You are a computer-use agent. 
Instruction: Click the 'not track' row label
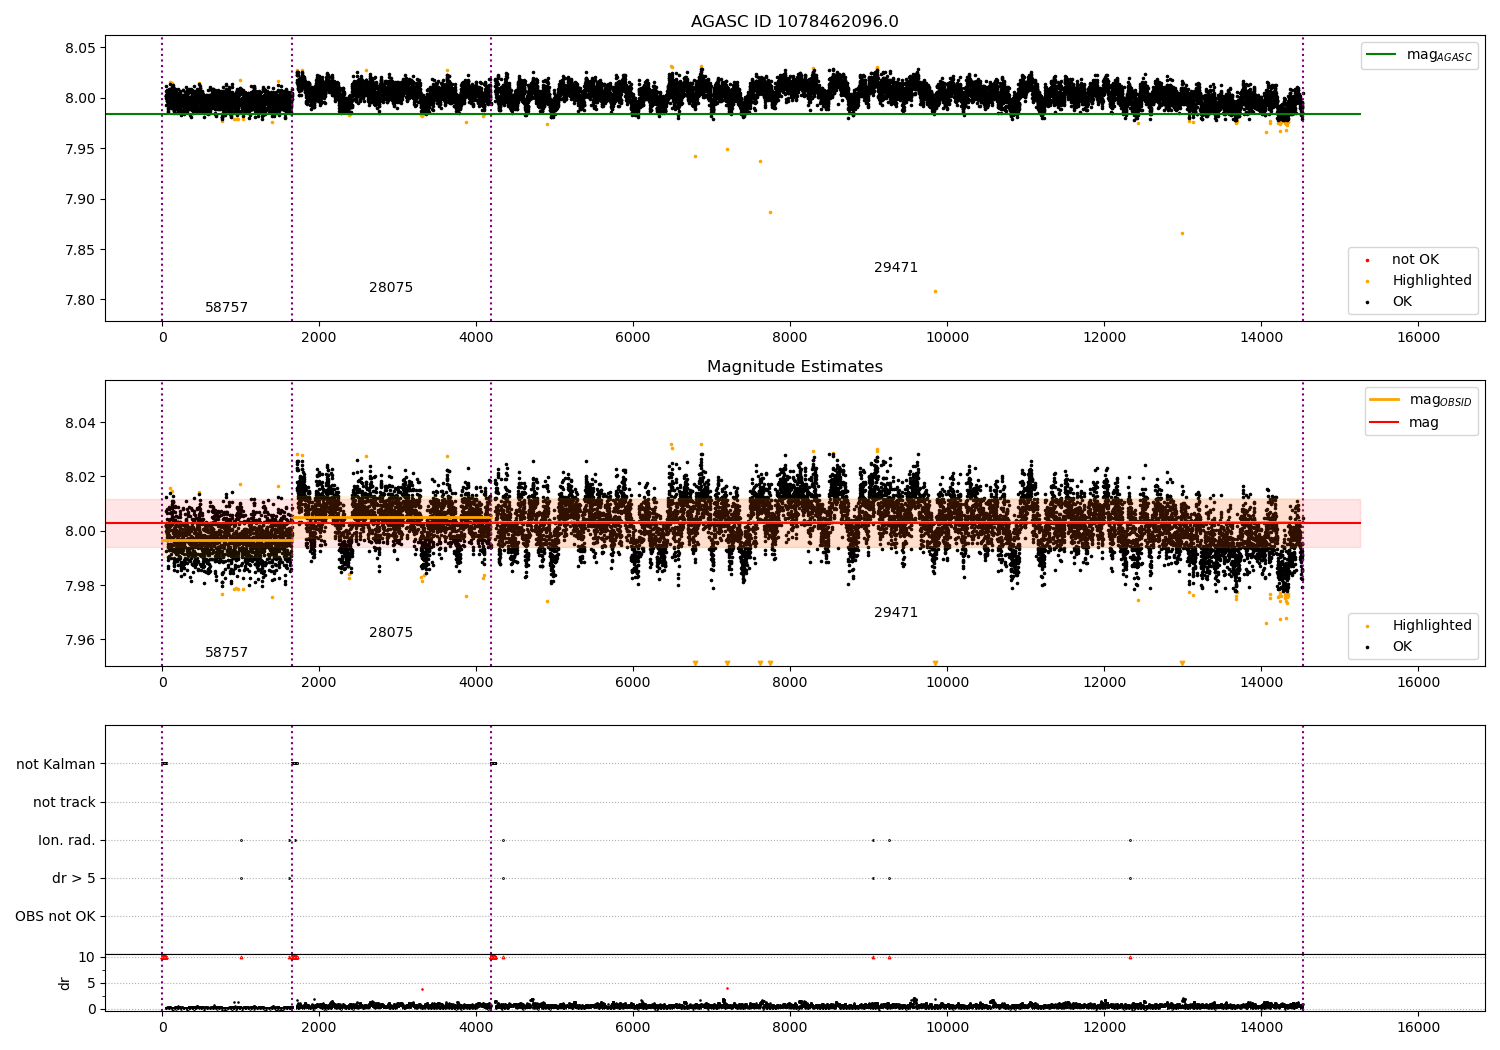(64, 803)
